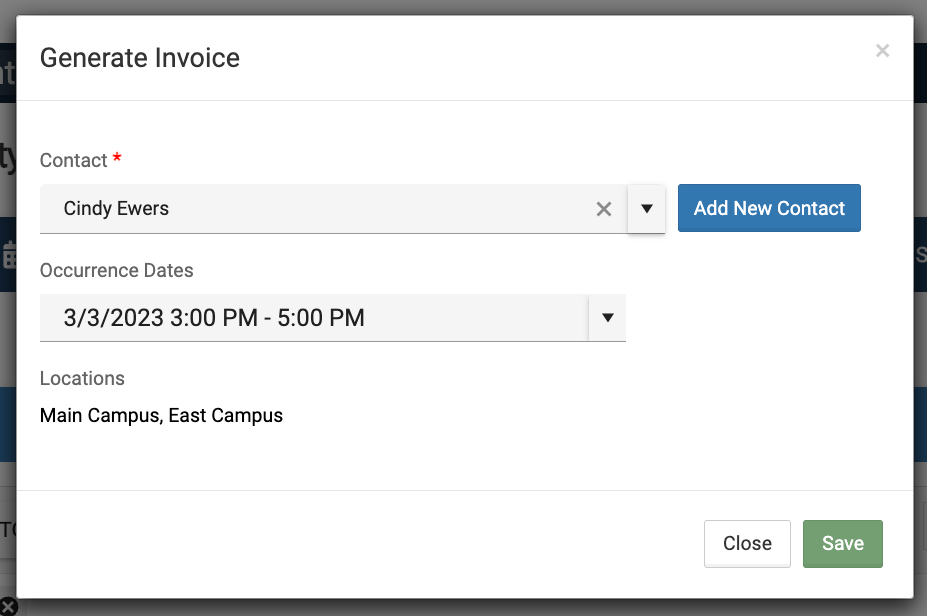The width and height of the screenshot is (927, 616).
Task: Click the East Campus location text
Action: click(226, 415)
